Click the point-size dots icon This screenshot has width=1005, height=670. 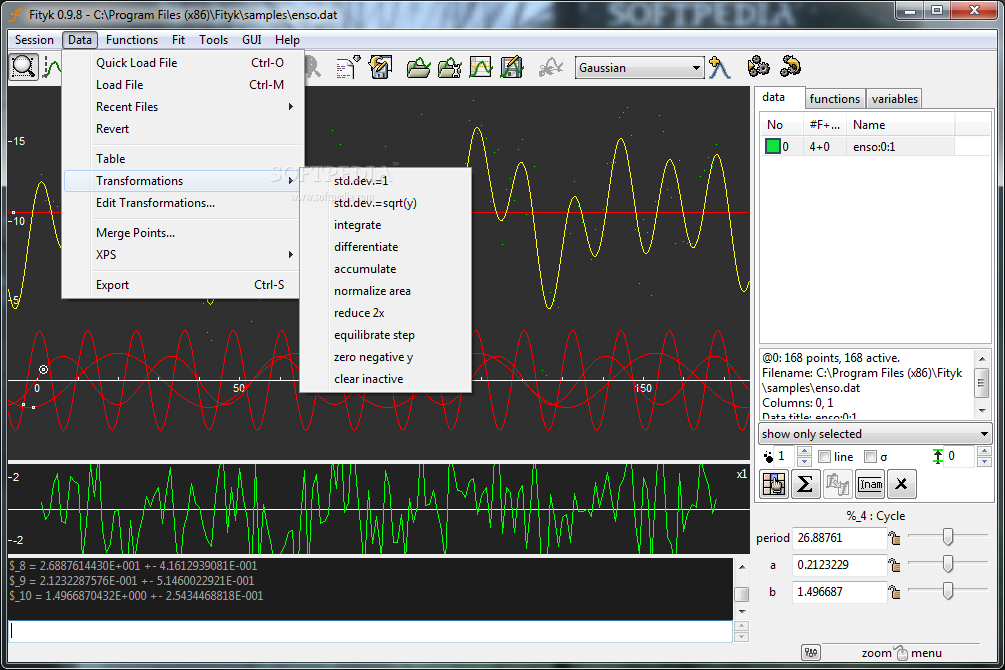click(x=768, y=457)
